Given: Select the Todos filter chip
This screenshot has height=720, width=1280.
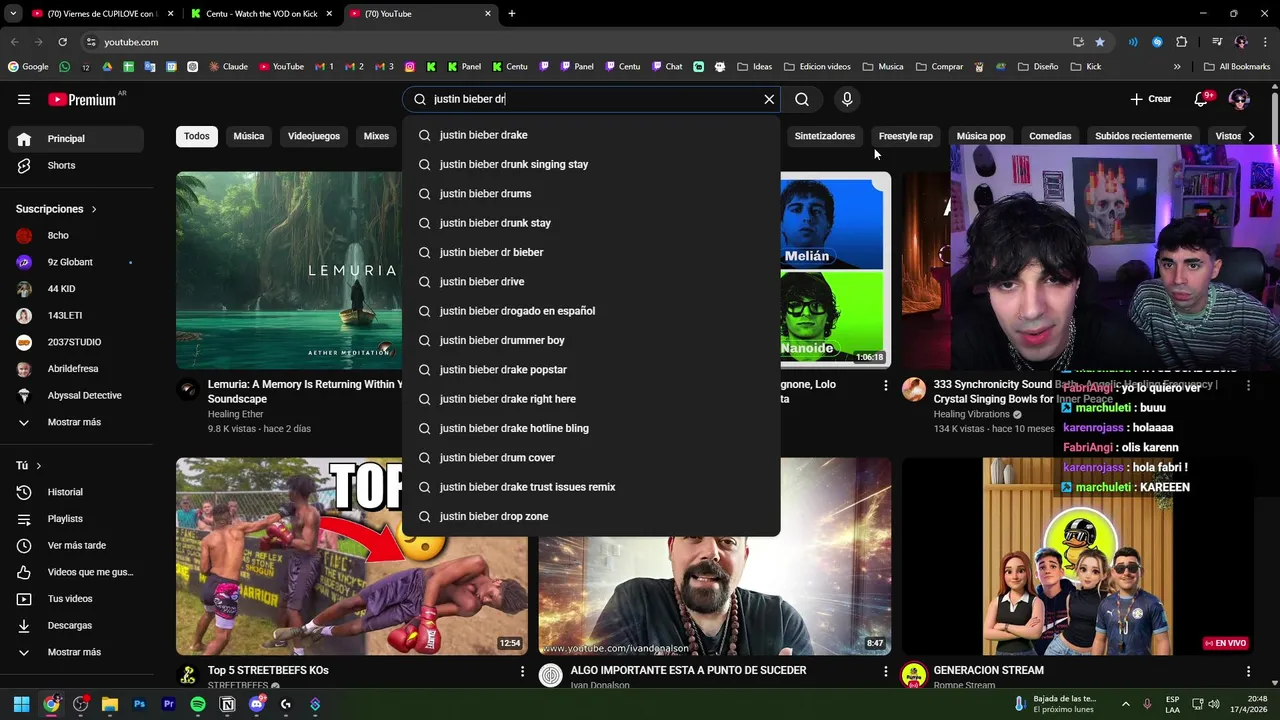Looking at the screenshot, I should pyautogui.click(x=197, y=136).
